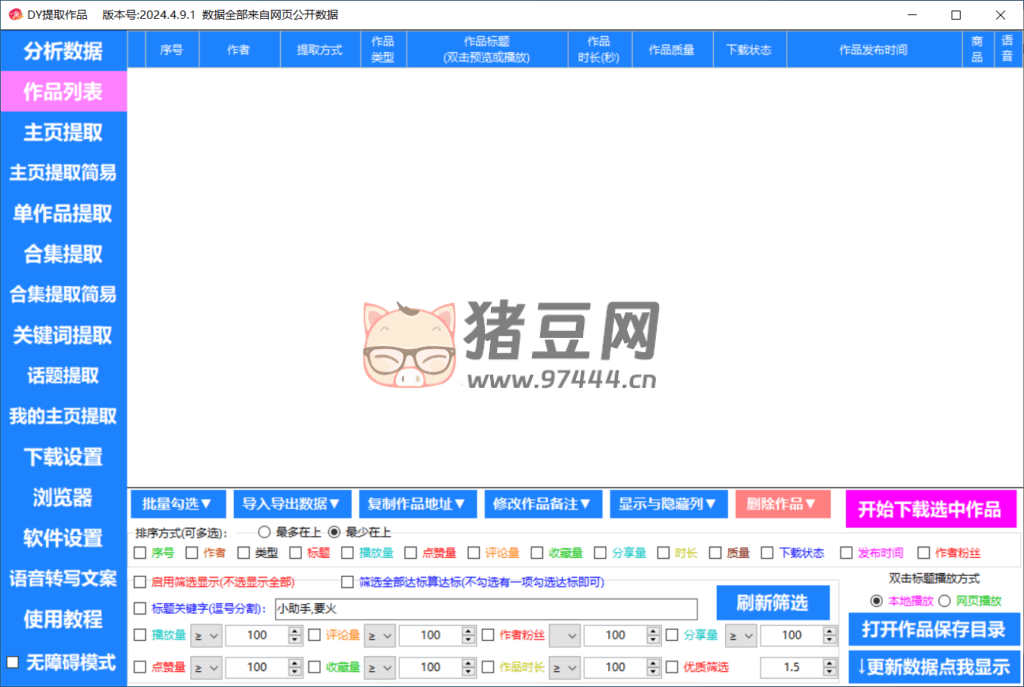Tick the 作者 sort checkbox
Screen dimensions: 1024x687
point(191,553)
